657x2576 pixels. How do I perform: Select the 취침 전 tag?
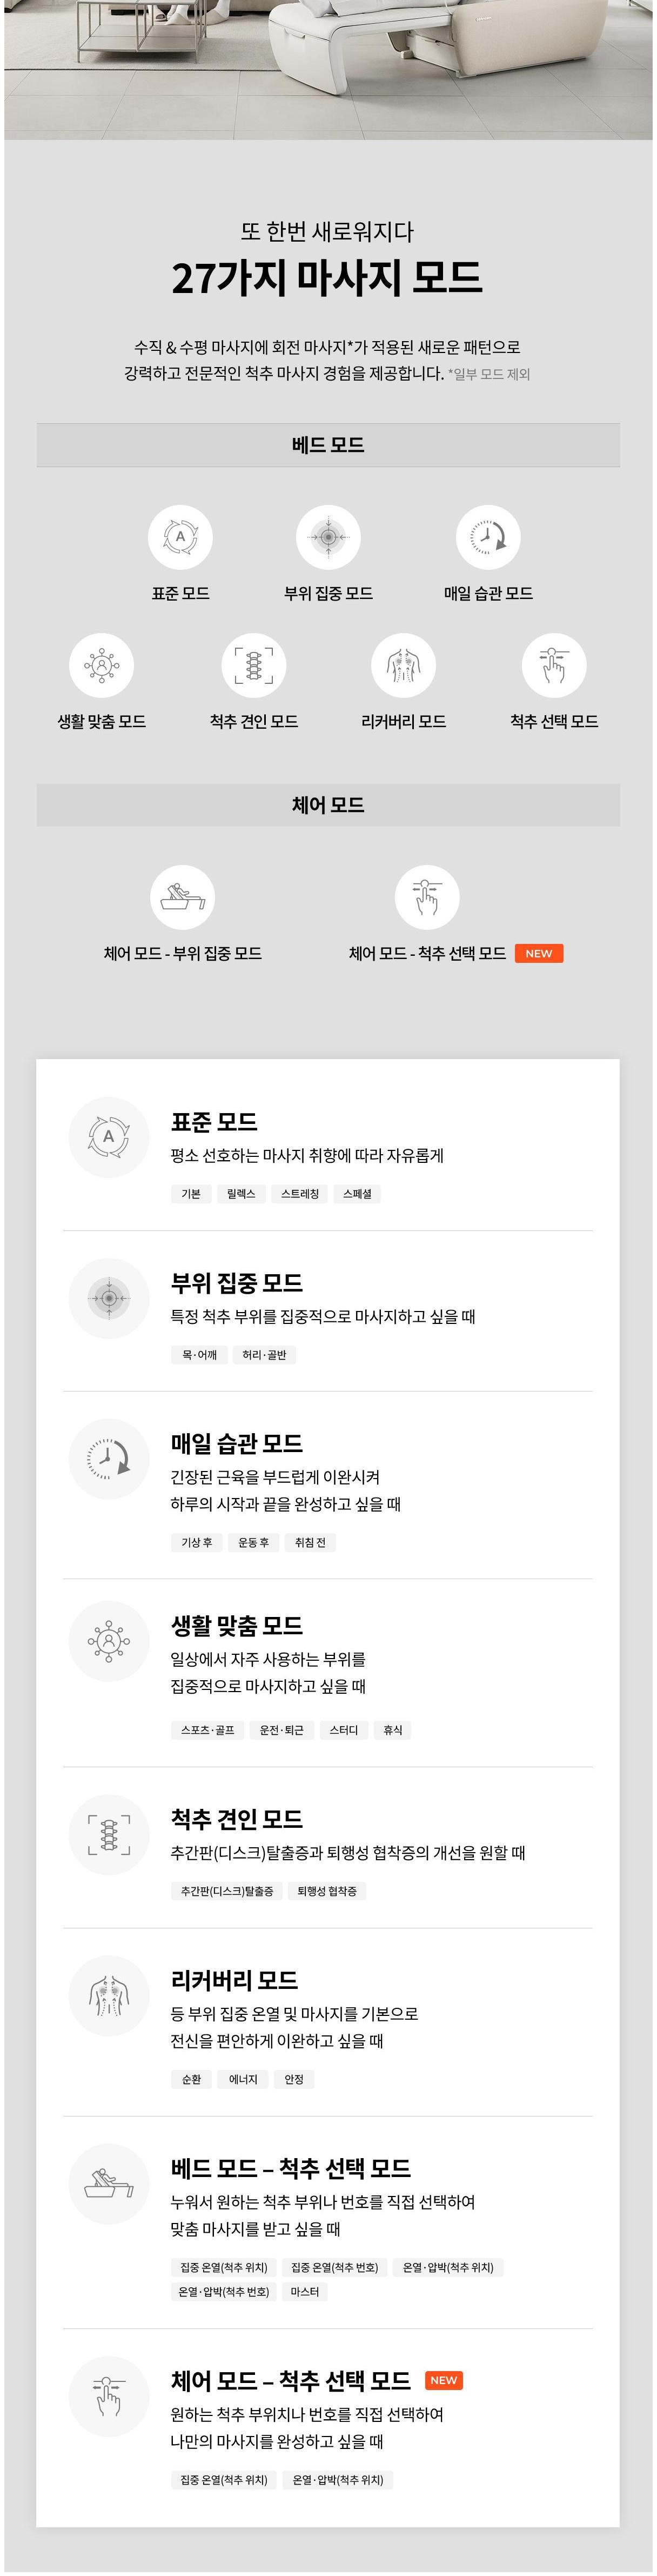coord(310,1542)
